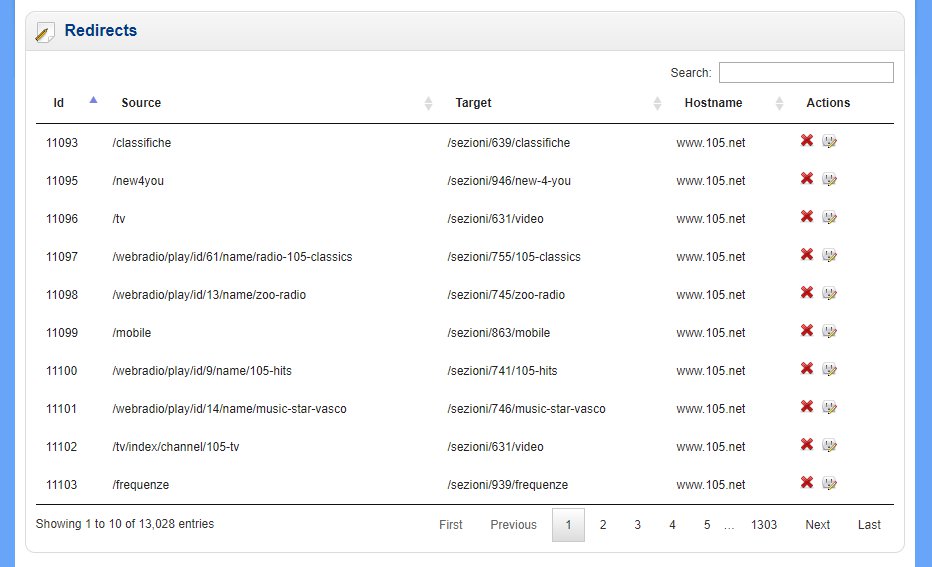Image resolution: width=932 pixels, height=567 pixels.
Task: Delete the /mobile redirect row
Action: [x=806, y=331]
